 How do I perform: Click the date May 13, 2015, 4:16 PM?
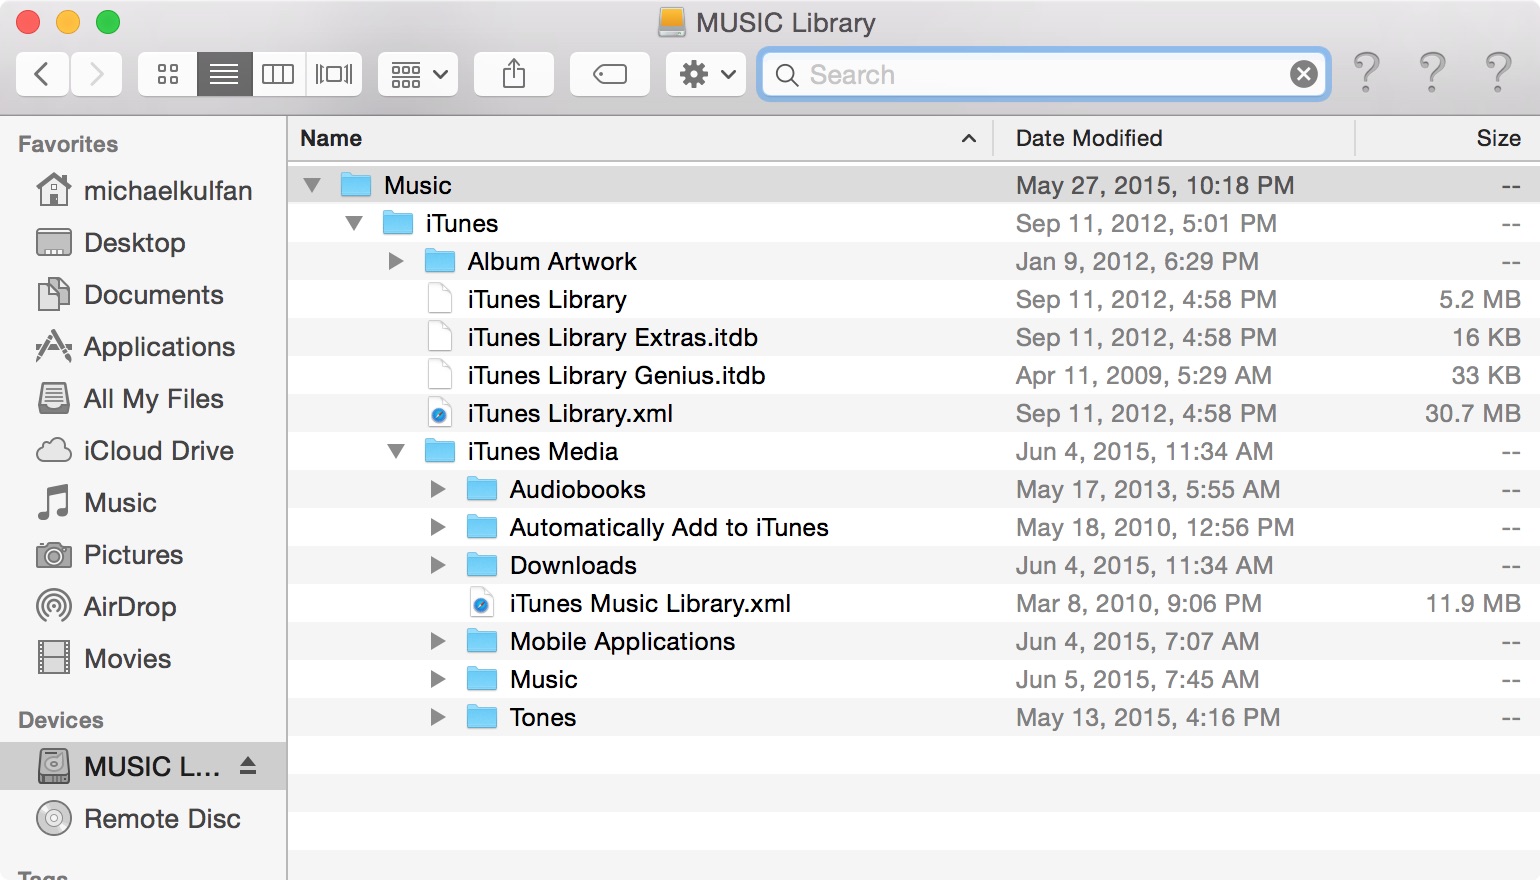click(x=1148, y=718)
